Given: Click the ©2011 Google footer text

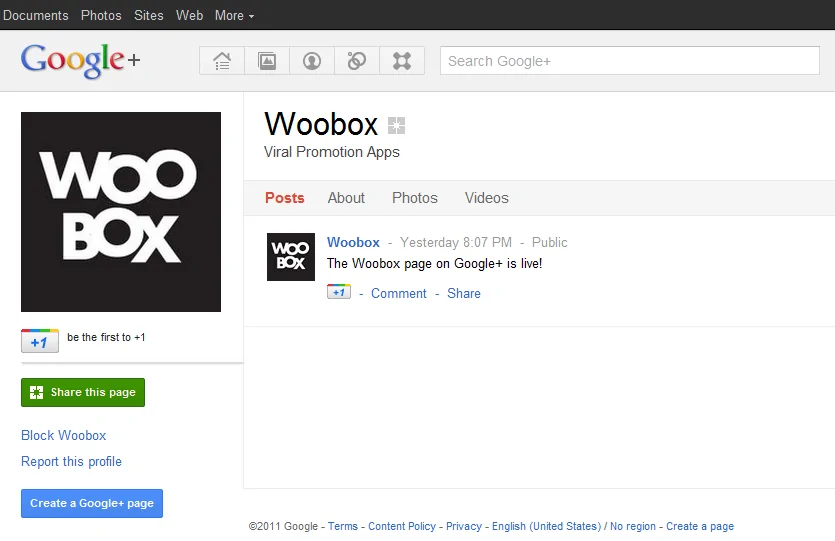Looking at the screenshot, I should click(x=283, y=526).
